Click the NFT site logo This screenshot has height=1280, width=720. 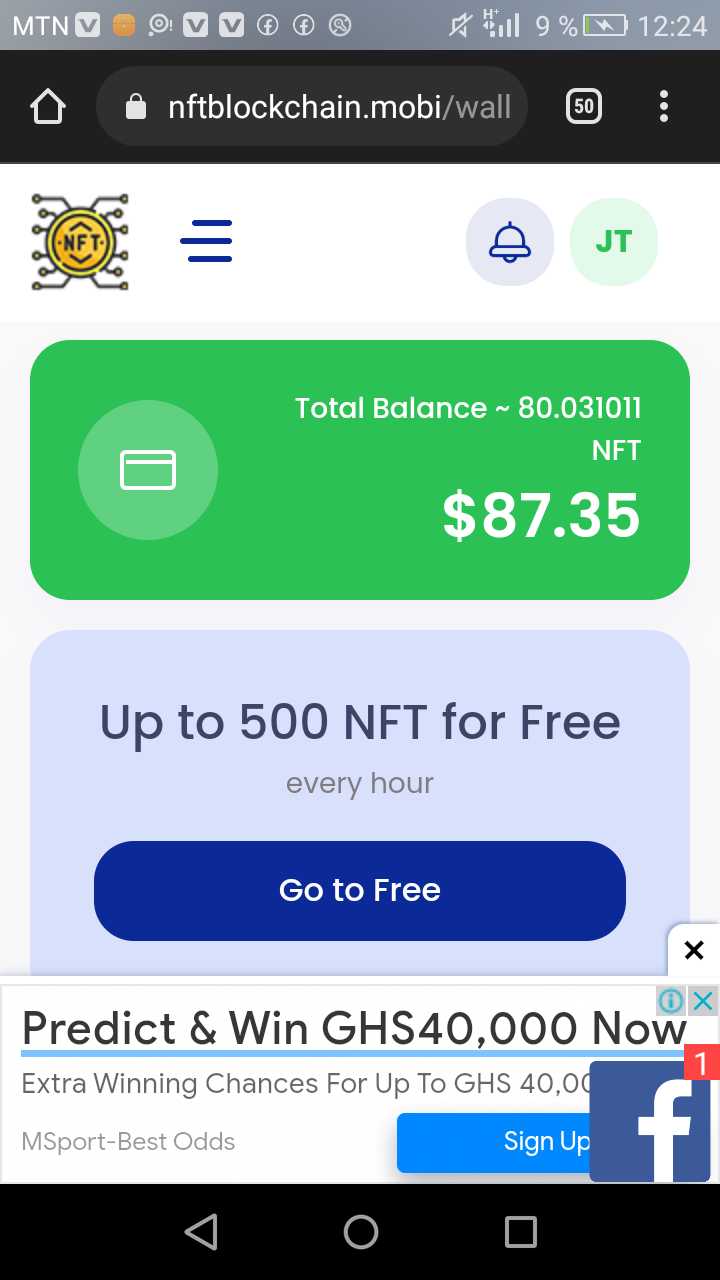(80, 242)
